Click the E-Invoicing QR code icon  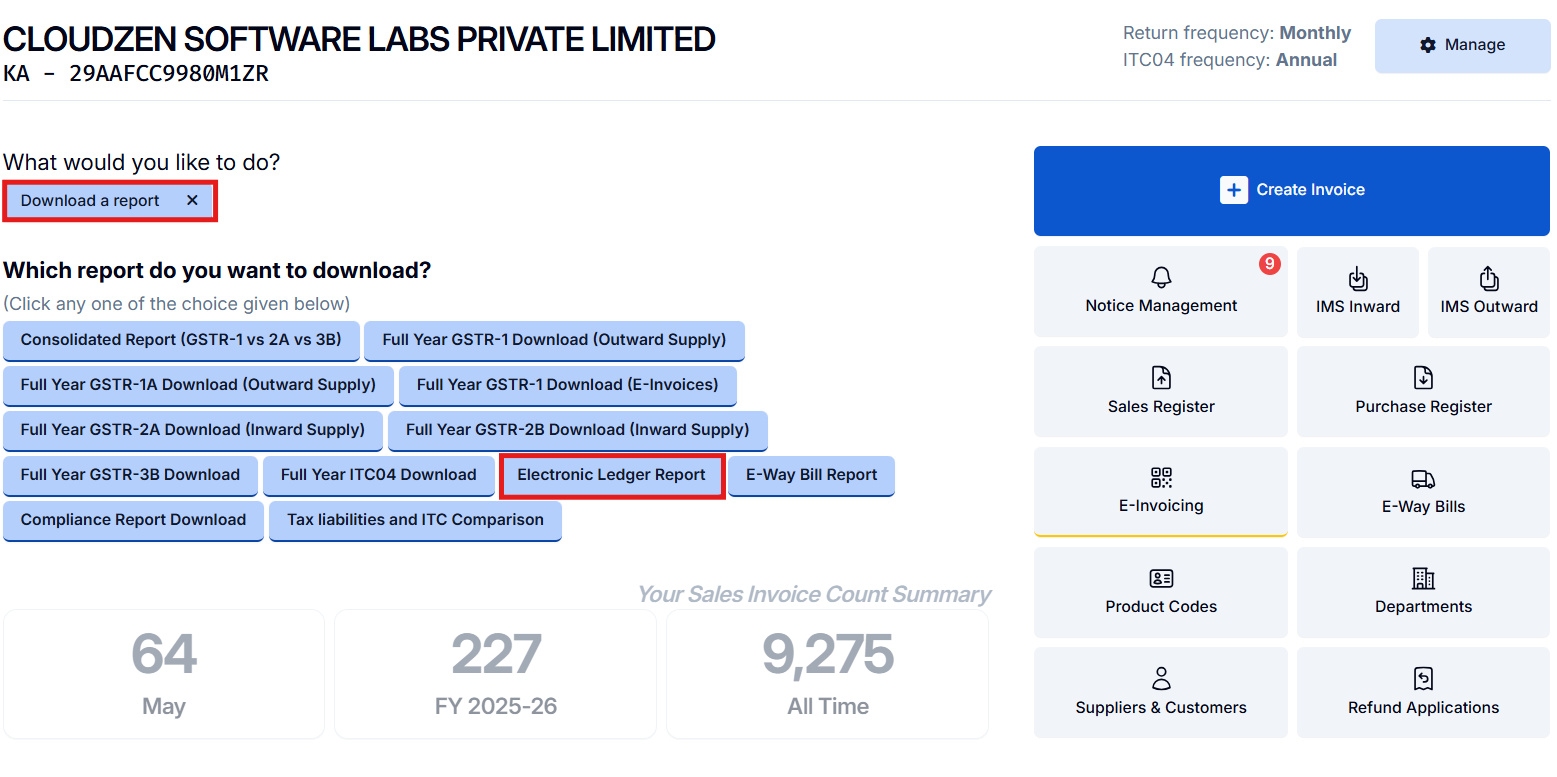[1161, 477]
